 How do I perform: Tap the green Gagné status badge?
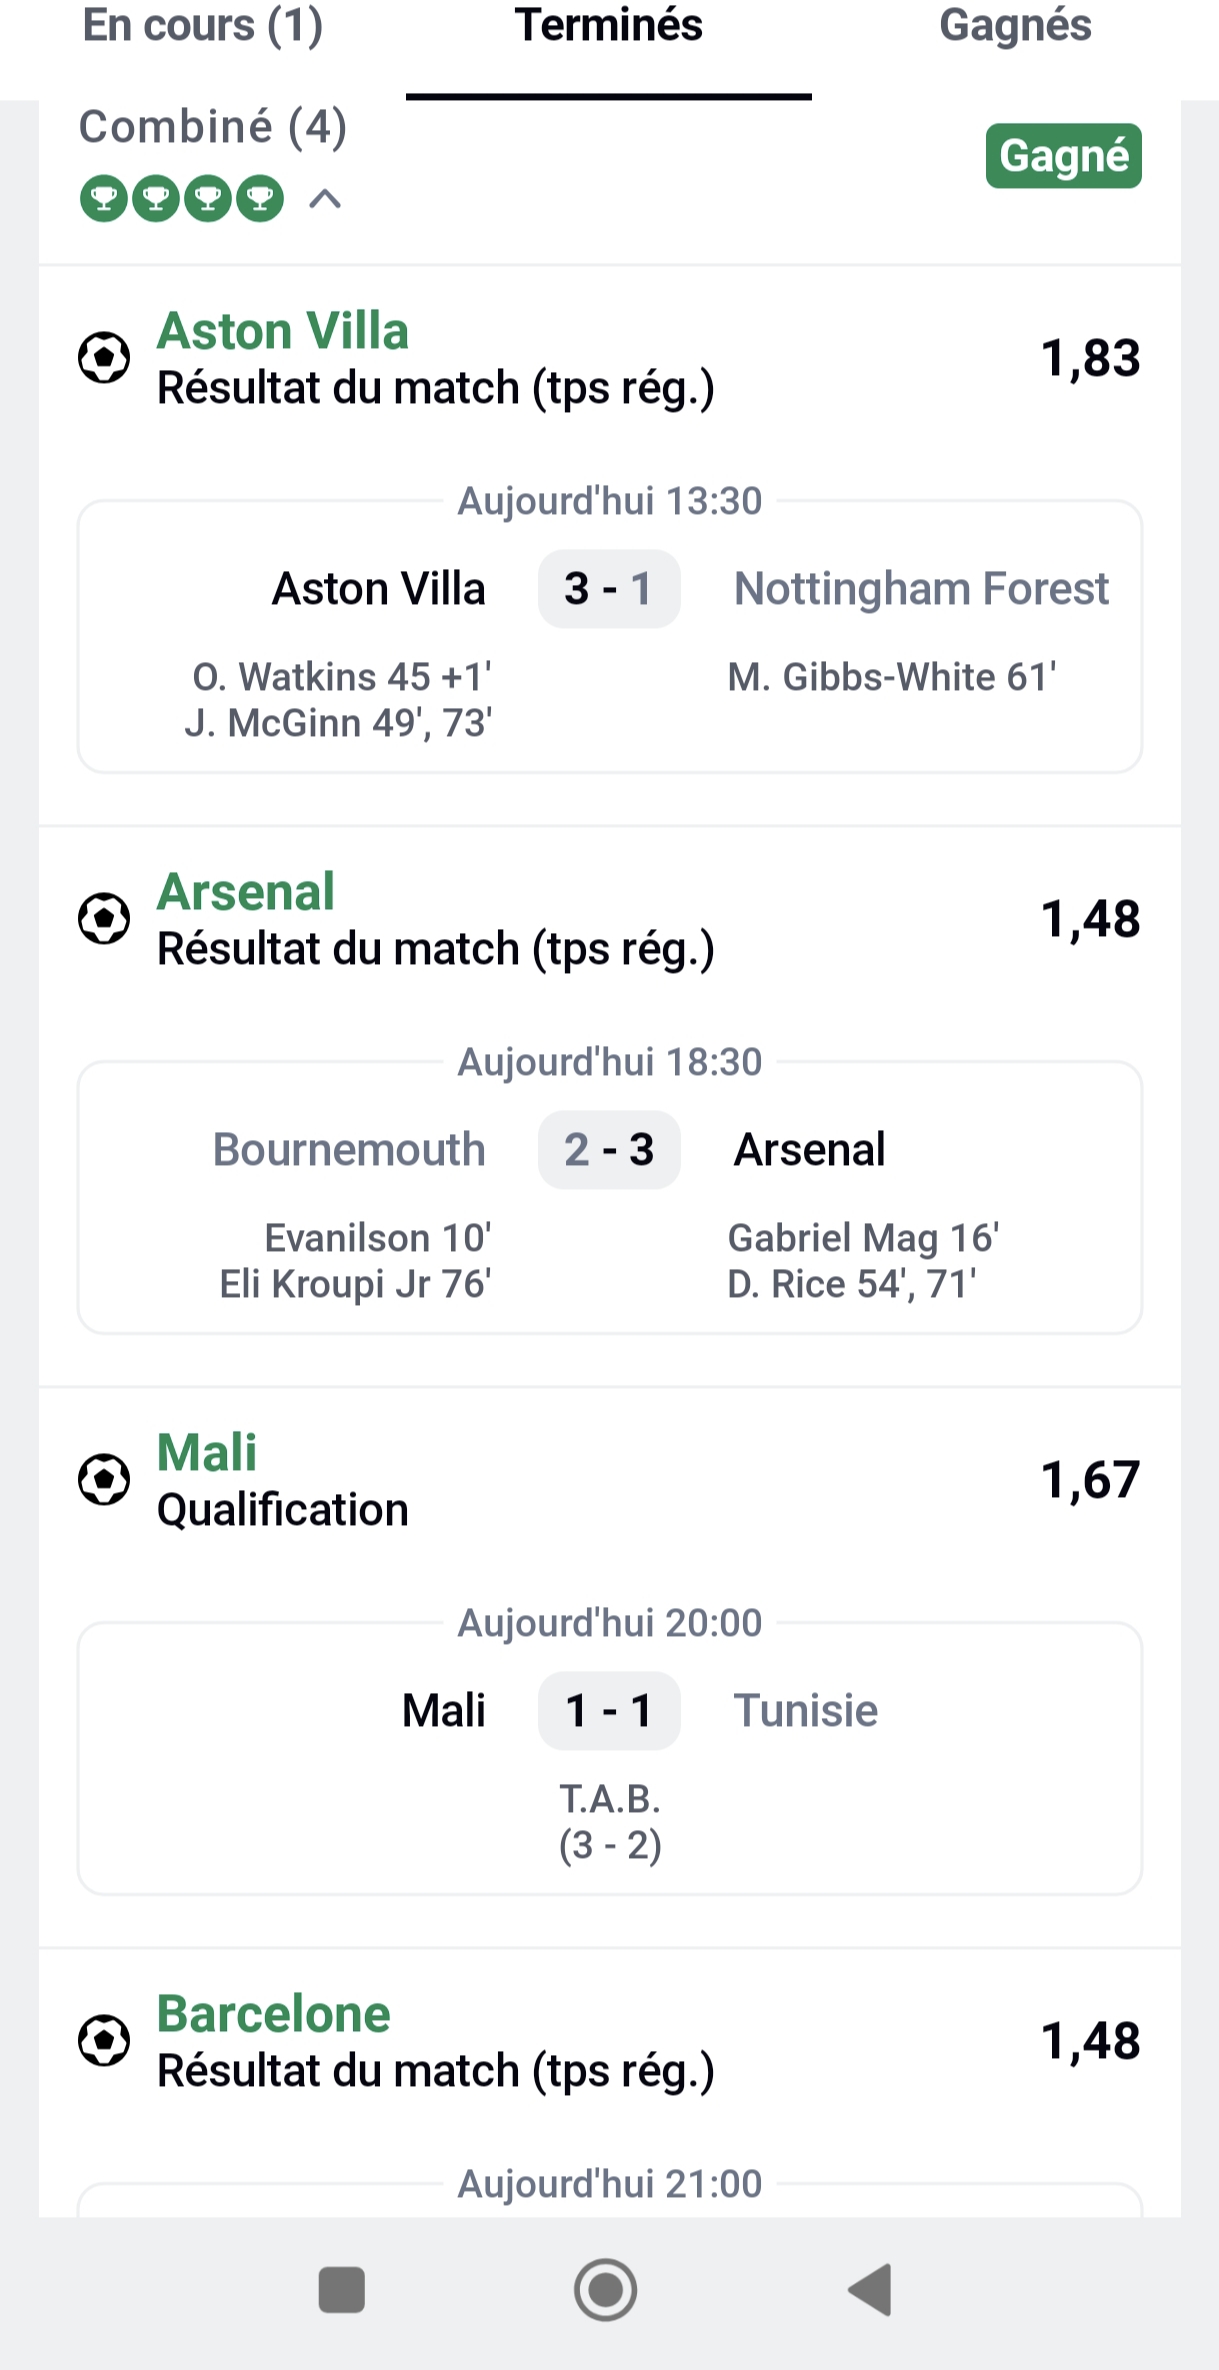(x=1063, y=156)
